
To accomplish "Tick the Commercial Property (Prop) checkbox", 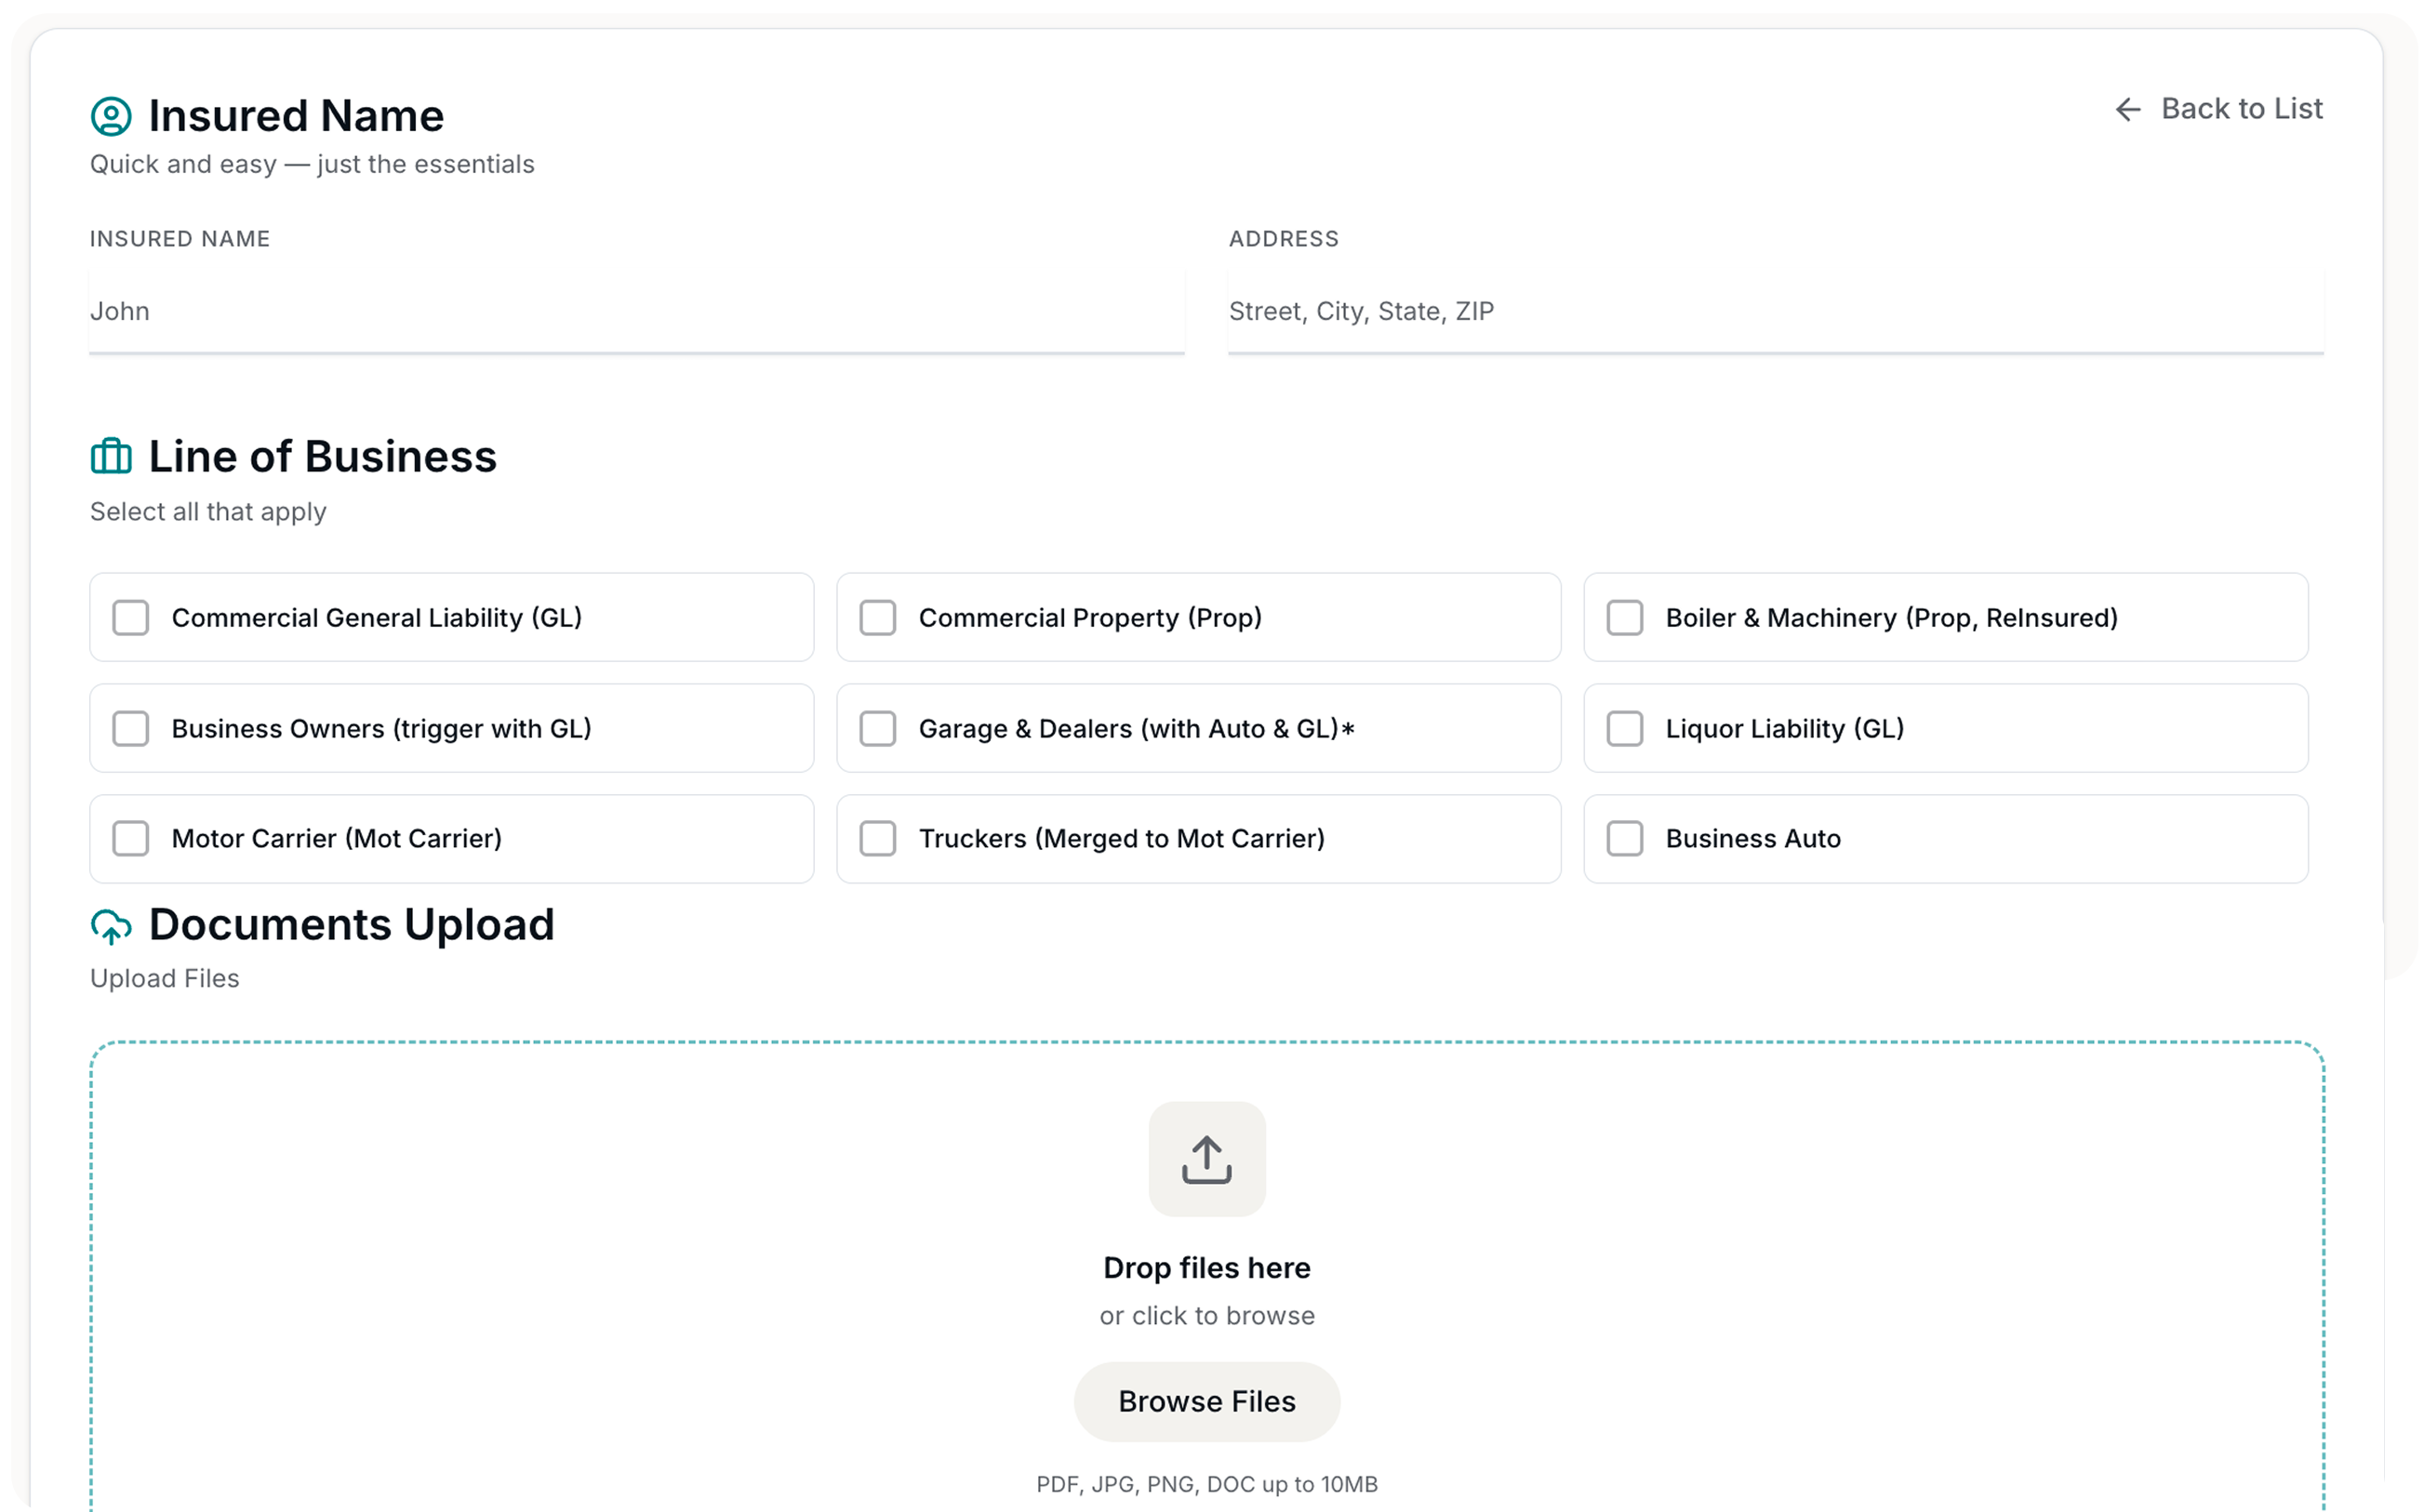I will (877, 617).
